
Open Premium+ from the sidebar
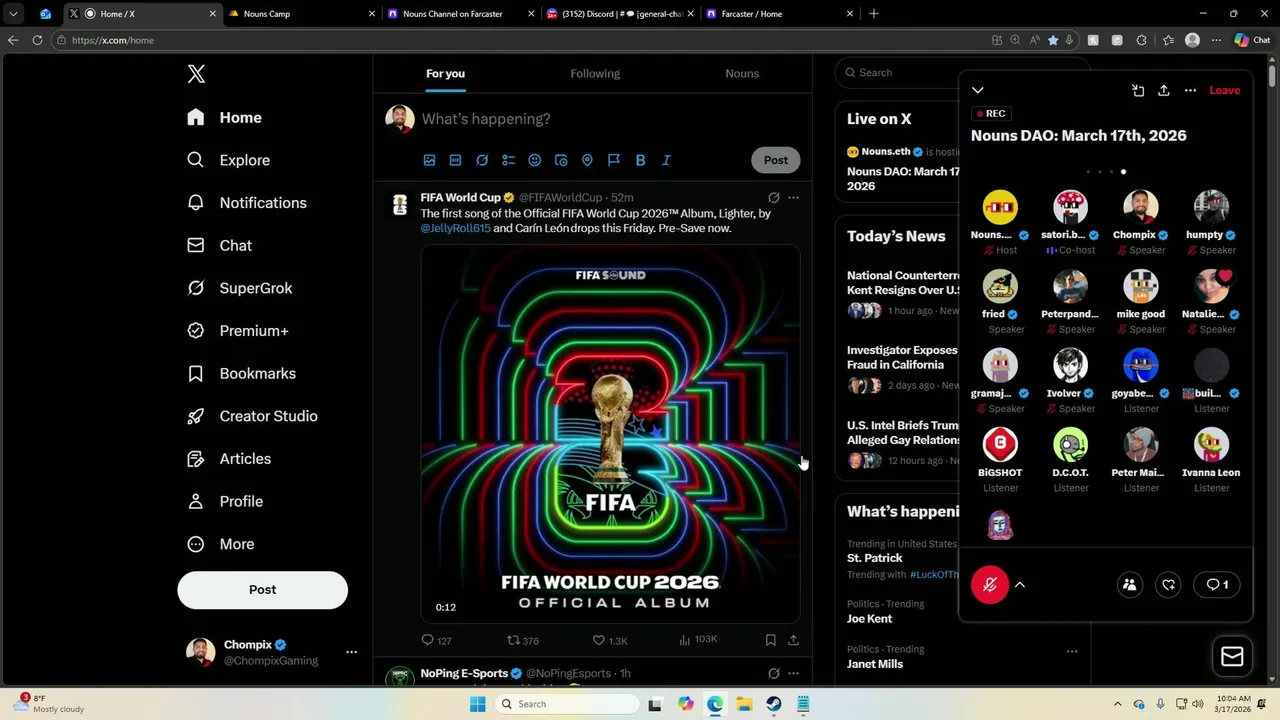238,331
